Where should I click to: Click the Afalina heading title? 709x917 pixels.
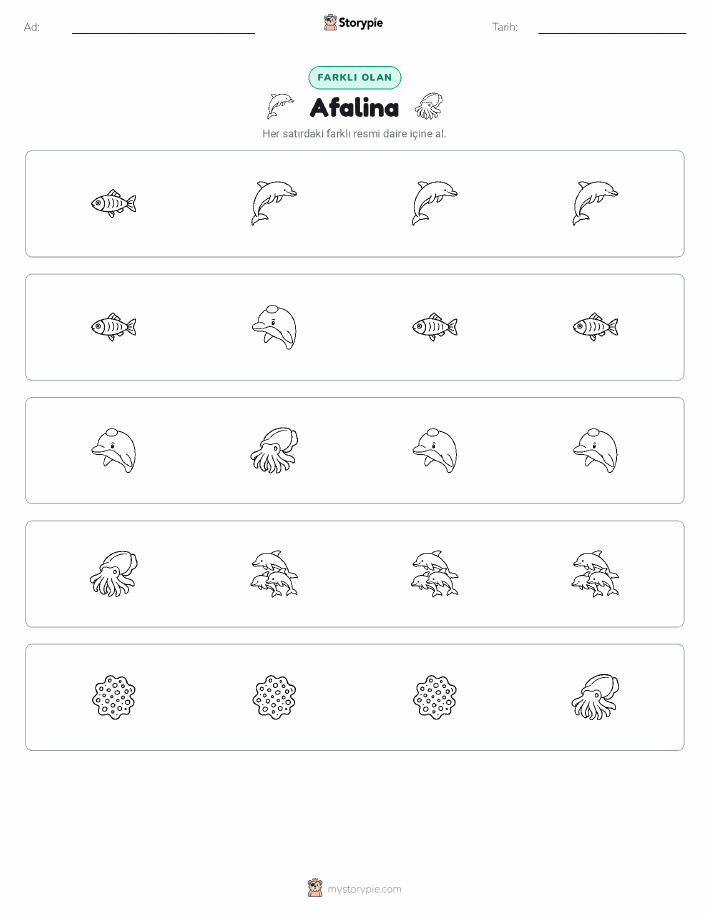click(354, 108)
